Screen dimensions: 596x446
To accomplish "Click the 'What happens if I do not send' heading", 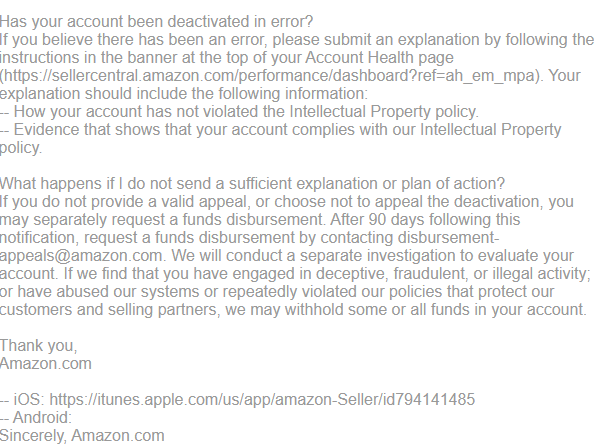I will pos(252,184).
